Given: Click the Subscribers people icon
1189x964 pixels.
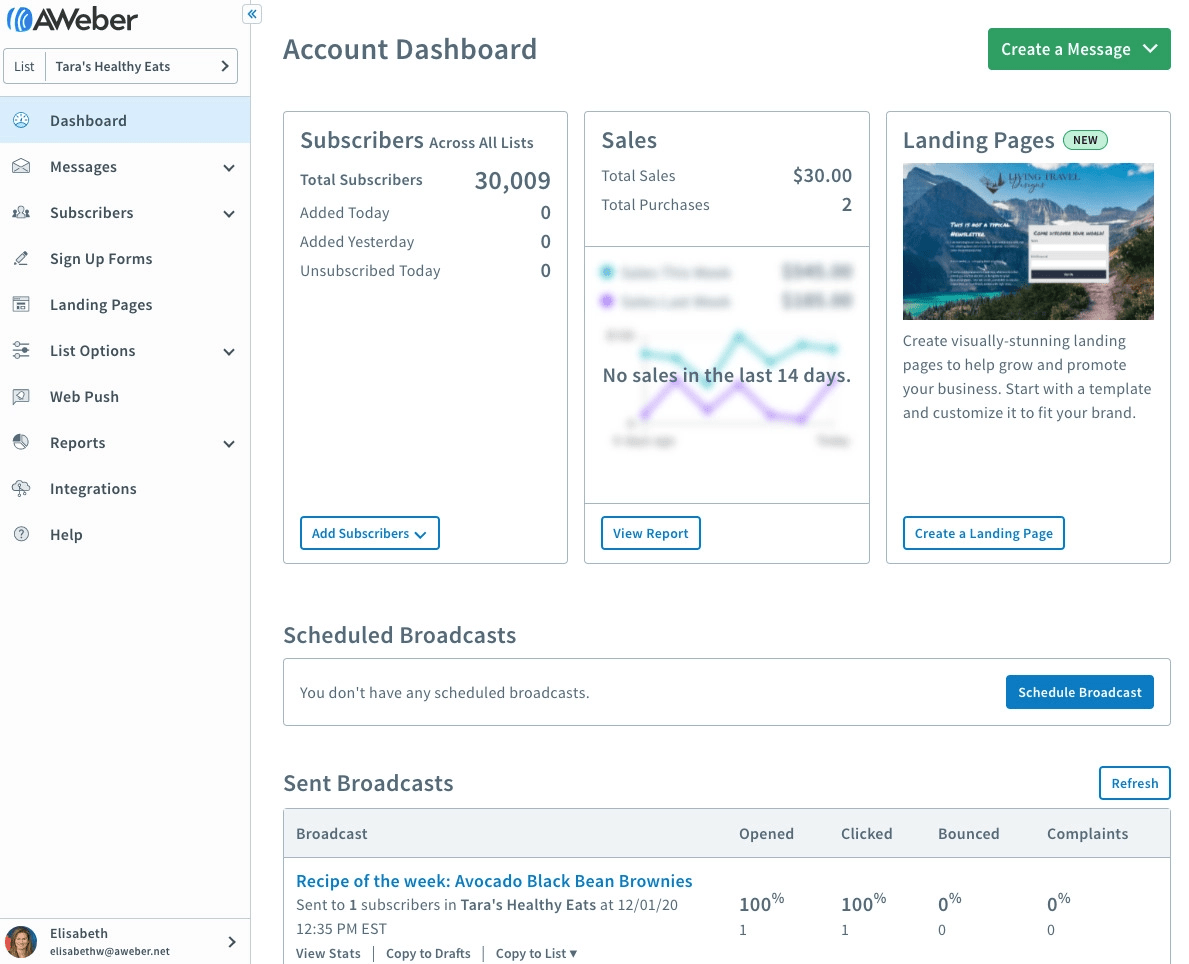Looking at the screenshot, I should pos(21,212).
